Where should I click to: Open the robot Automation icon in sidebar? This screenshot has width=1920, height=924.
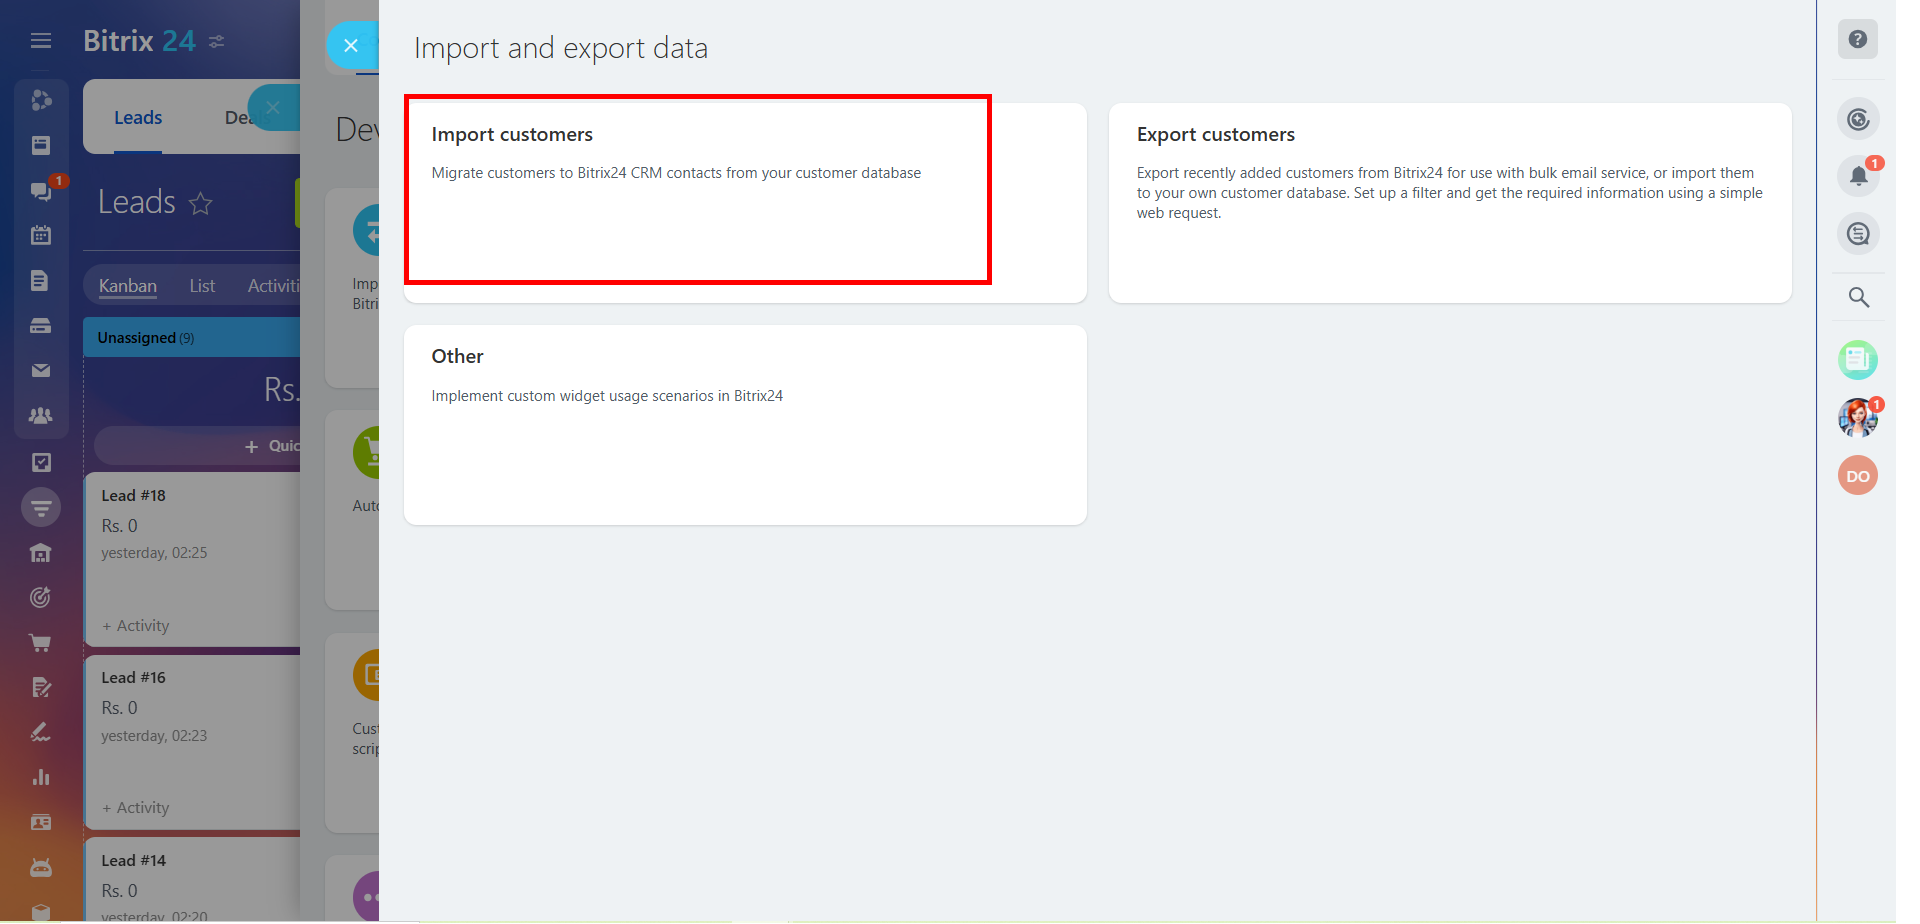coord(41,868)
